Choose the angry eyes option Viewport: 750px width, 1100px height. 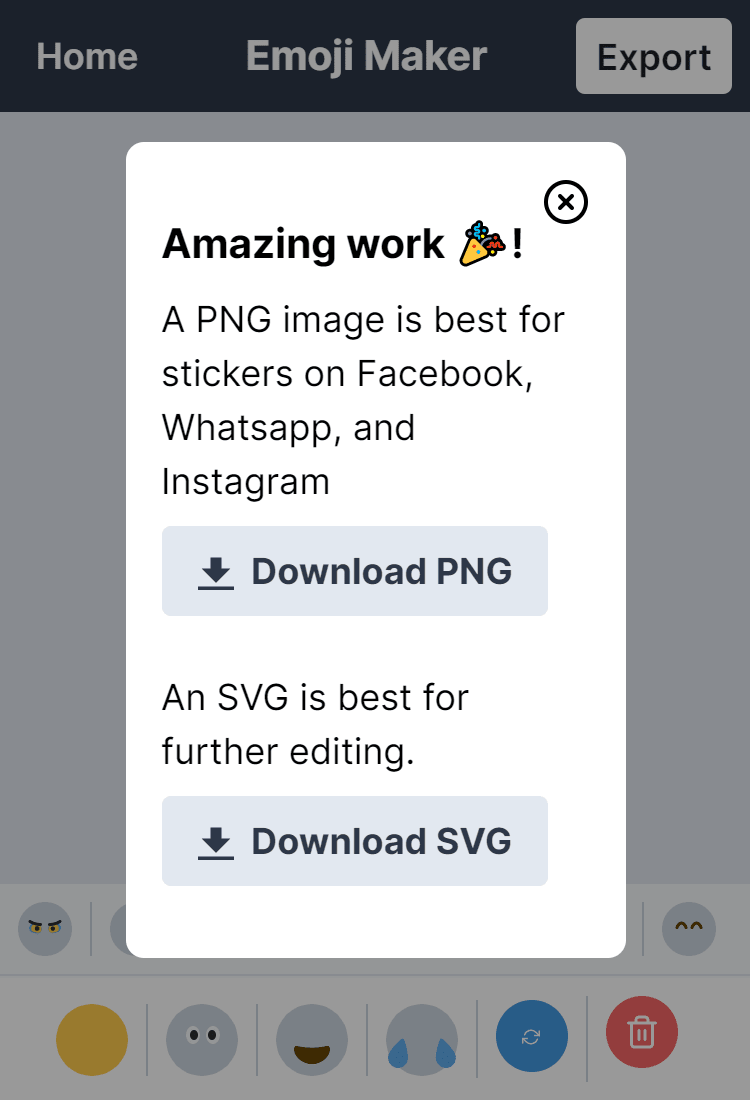[45, 929]
